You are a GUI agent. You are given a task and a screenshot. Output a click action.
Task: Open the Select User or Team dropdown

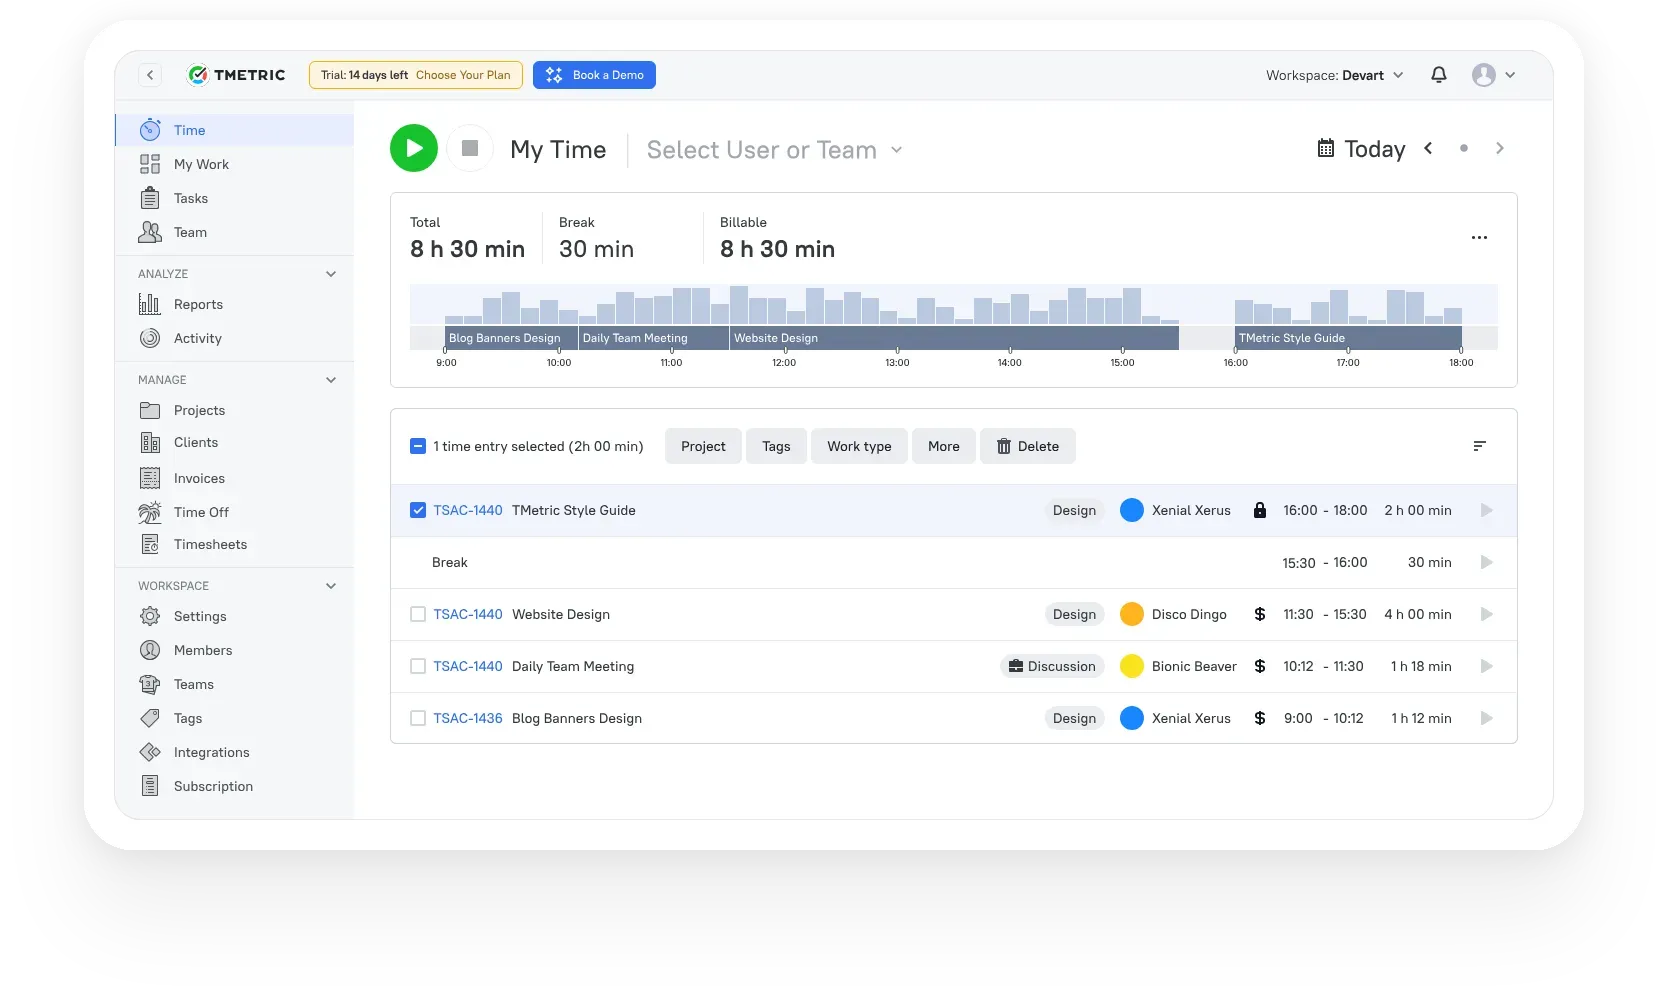coord(773,149)
